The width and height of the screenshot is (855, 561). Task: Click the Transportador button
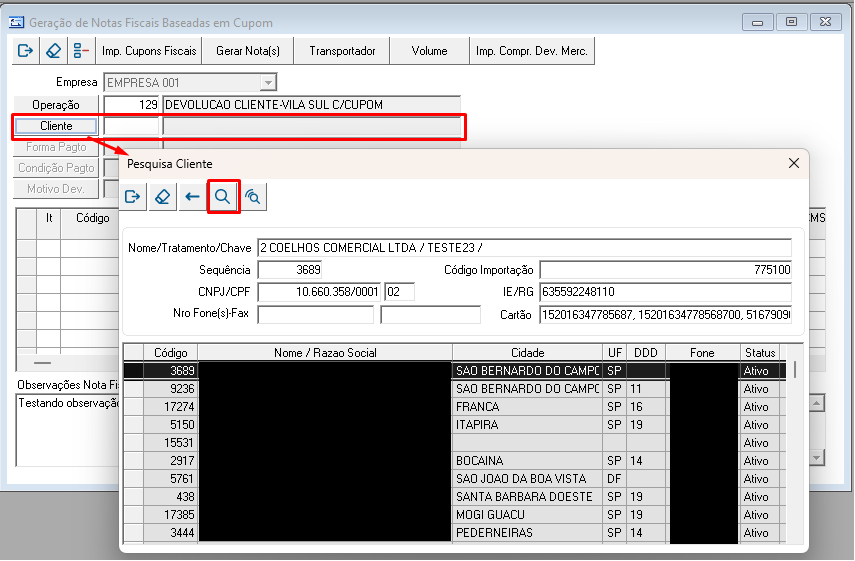tap(342, 51)
